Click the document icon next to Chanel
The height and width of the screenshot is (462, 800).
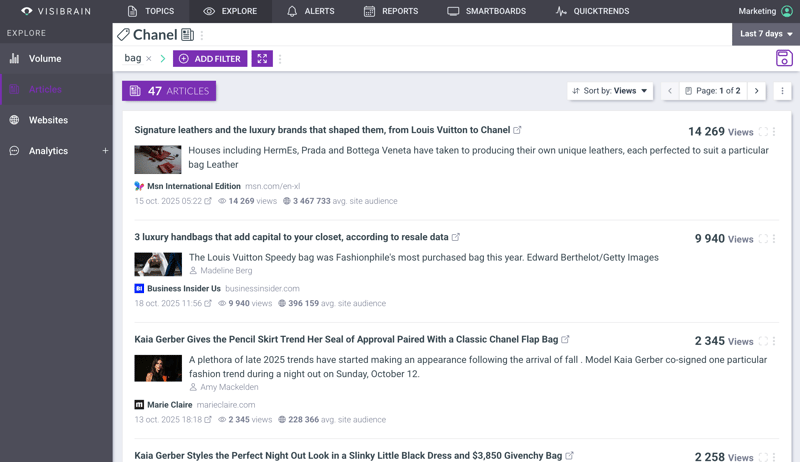(187, 35)
